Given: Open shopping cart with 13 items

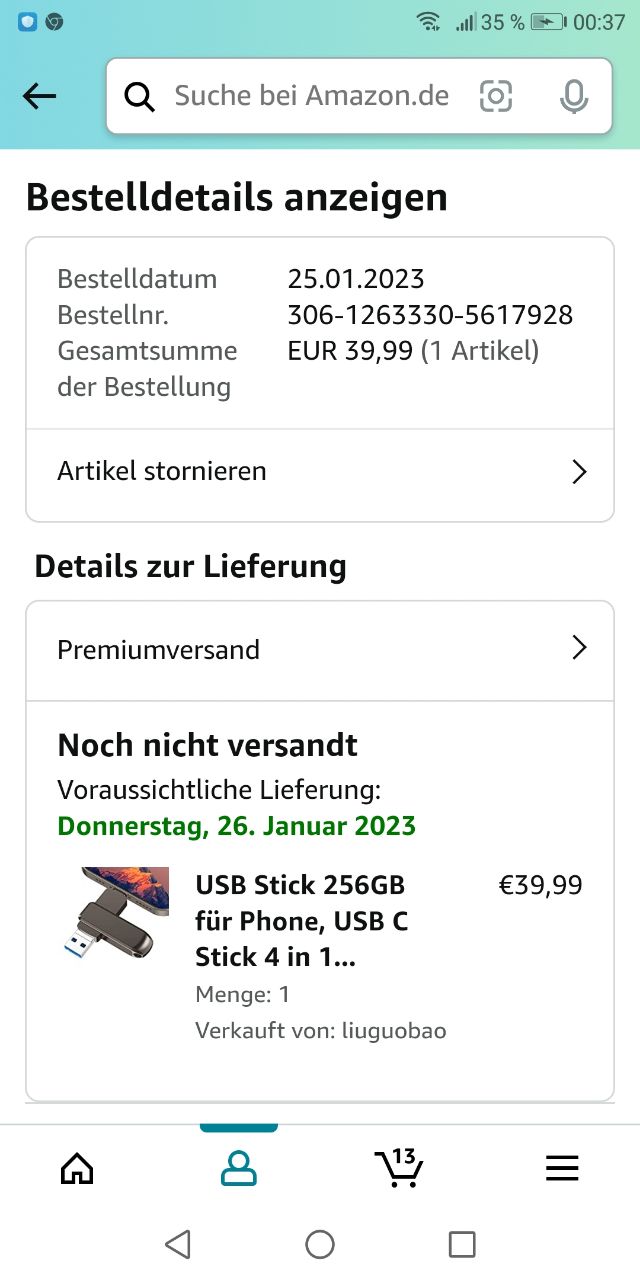Looking at the screenshot, I should 399,1168.
